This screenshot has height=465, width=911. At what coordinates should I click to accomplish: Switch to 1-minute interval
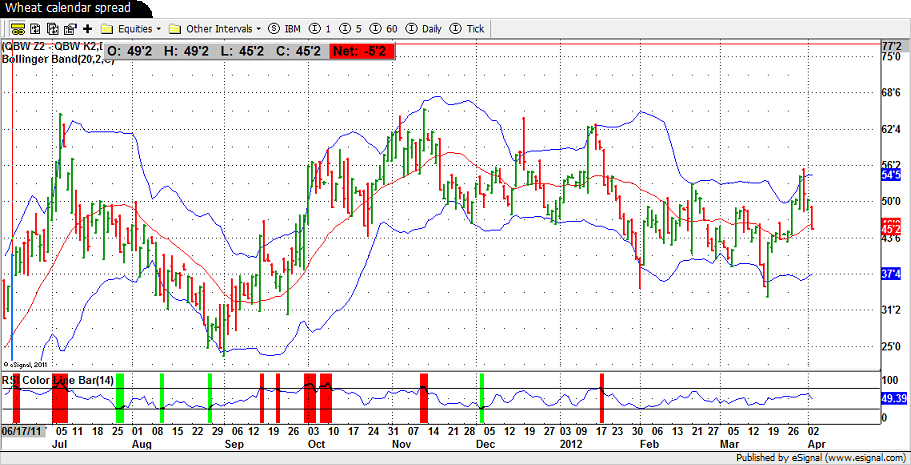321,29
